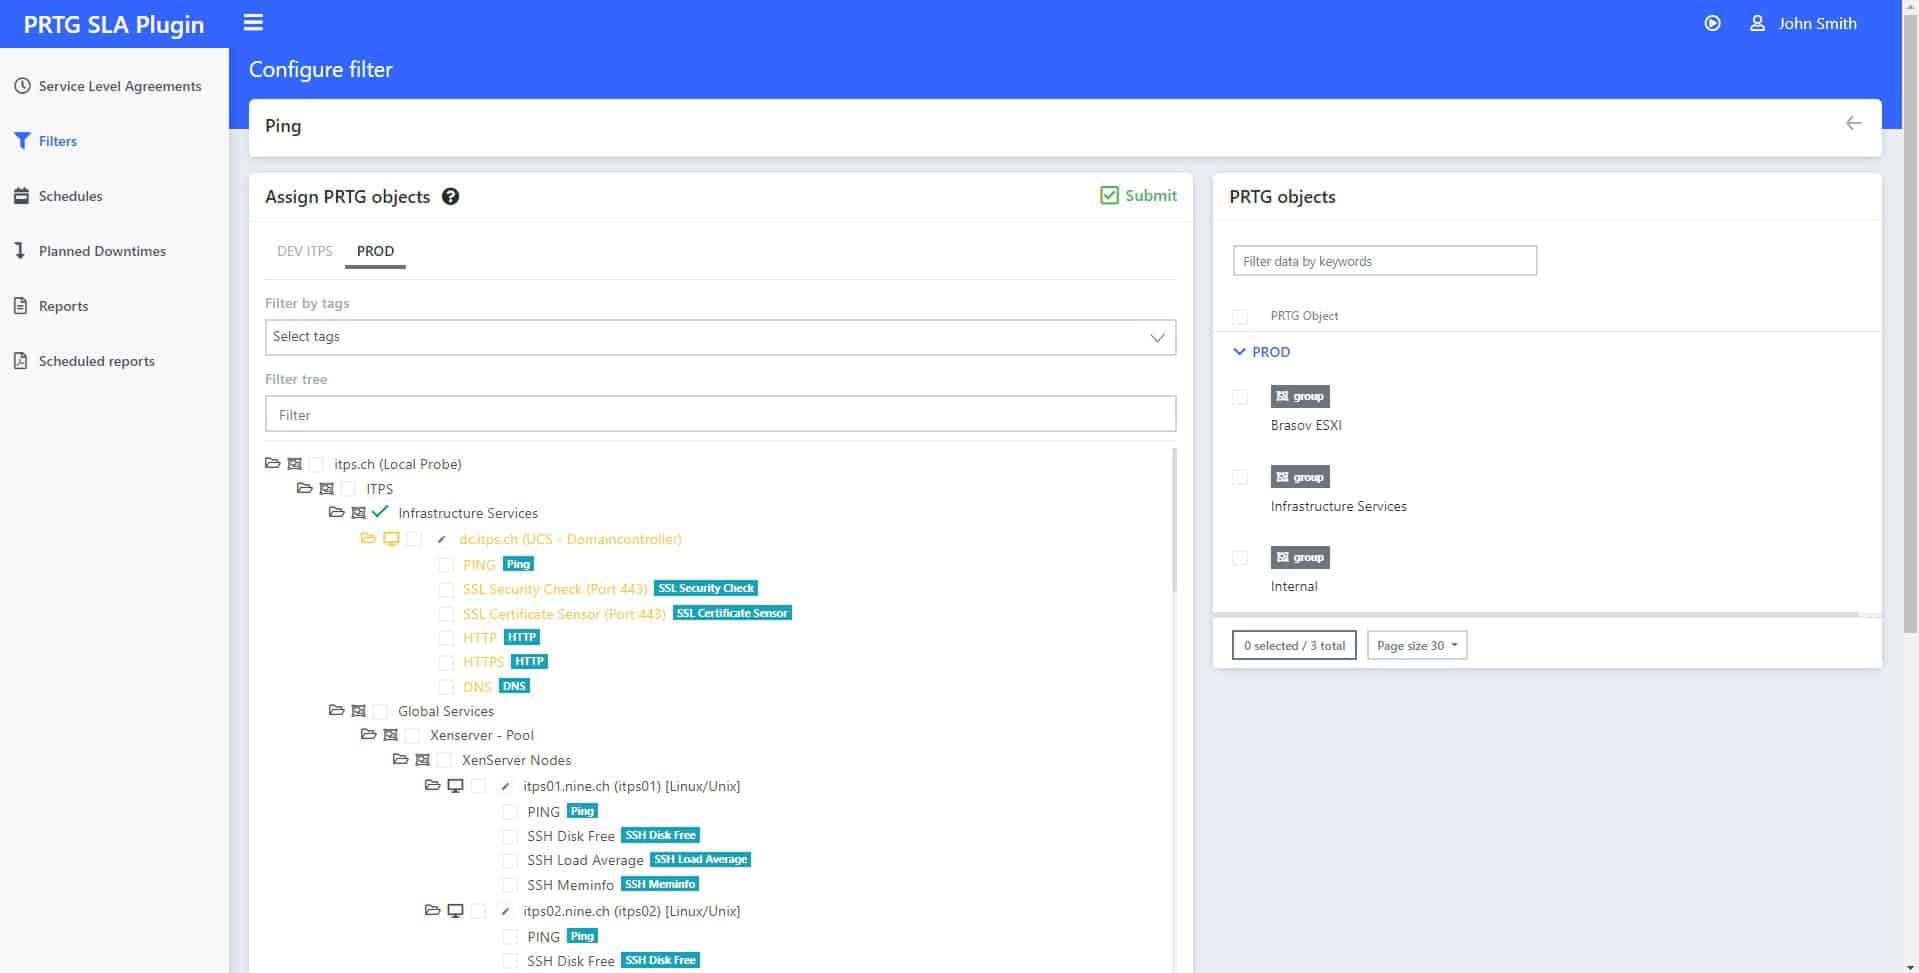The height and width of the screenshot is (973, 1919).
Task: Collapse the PROD group chevron
Action: [1239, 352]
